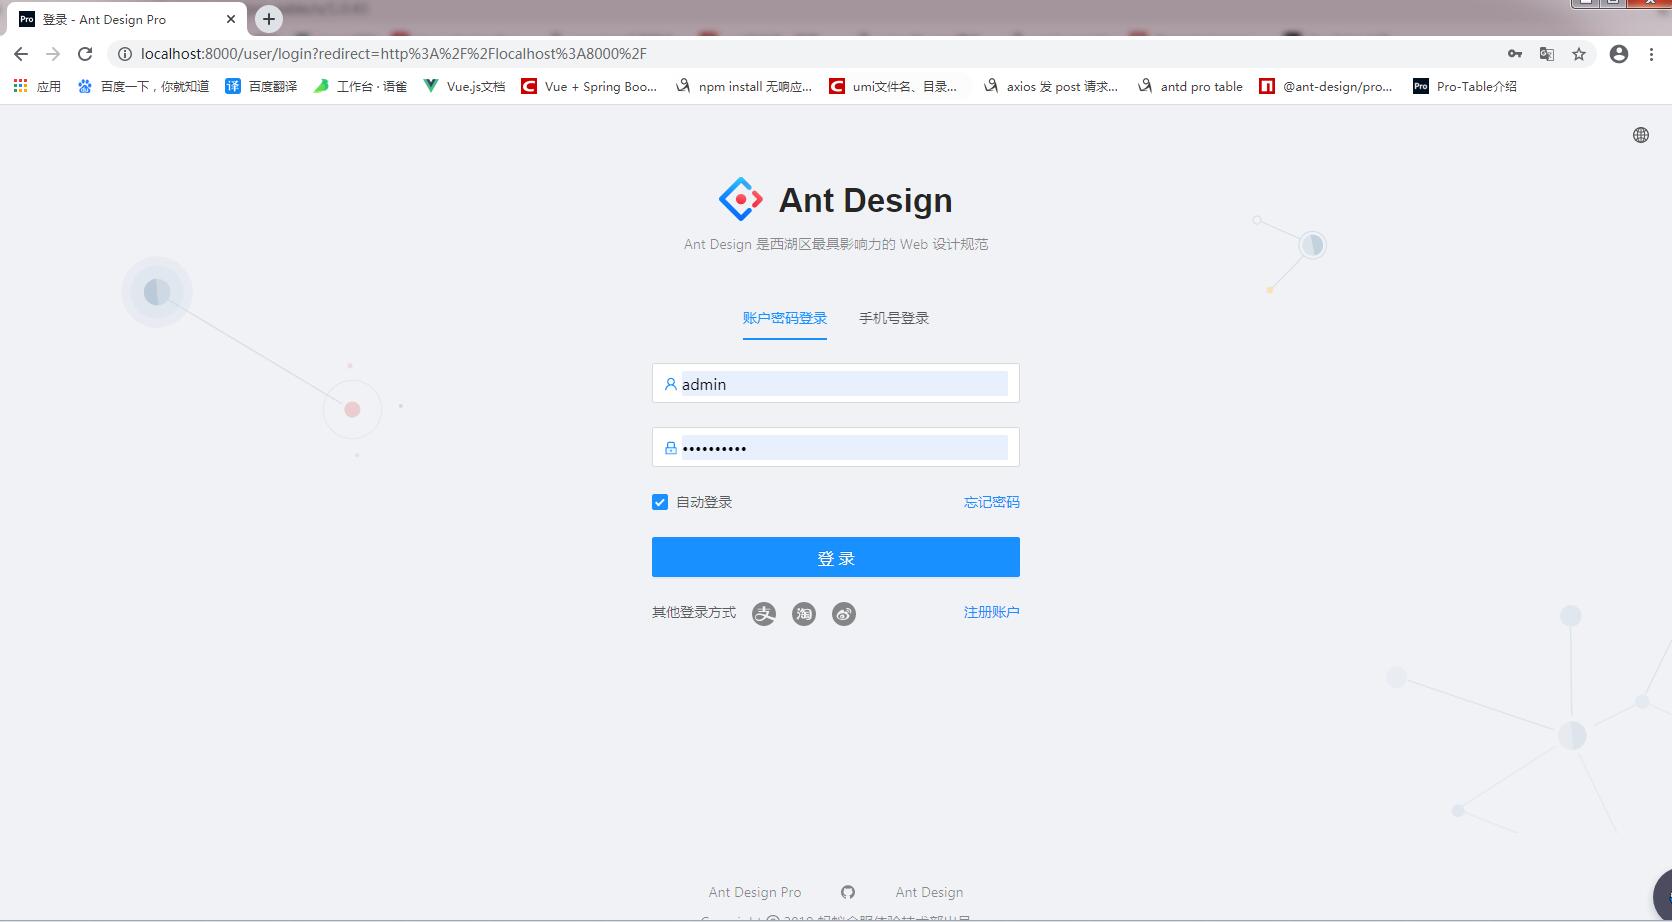1672x922 pixels.
Task: Switch to 手机号登录 tab
Action: click(x=894, y=318)
